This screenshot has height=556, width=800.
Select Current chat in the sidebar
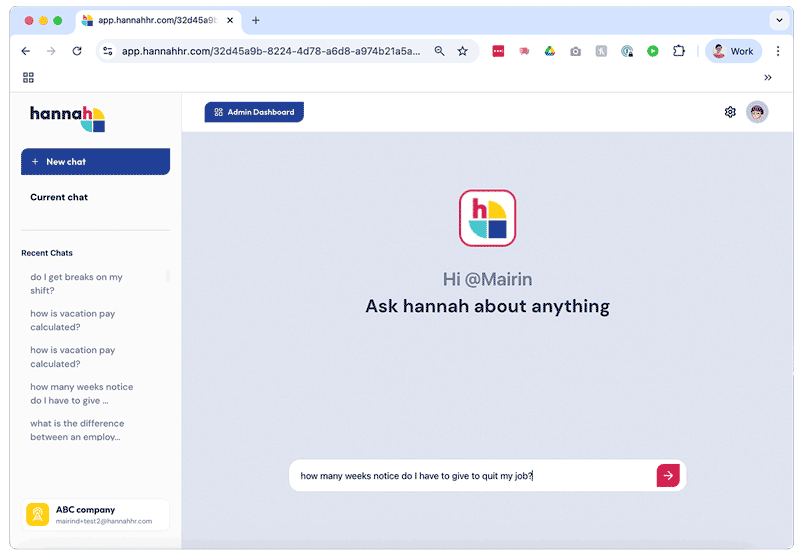(x=59, y=197)
